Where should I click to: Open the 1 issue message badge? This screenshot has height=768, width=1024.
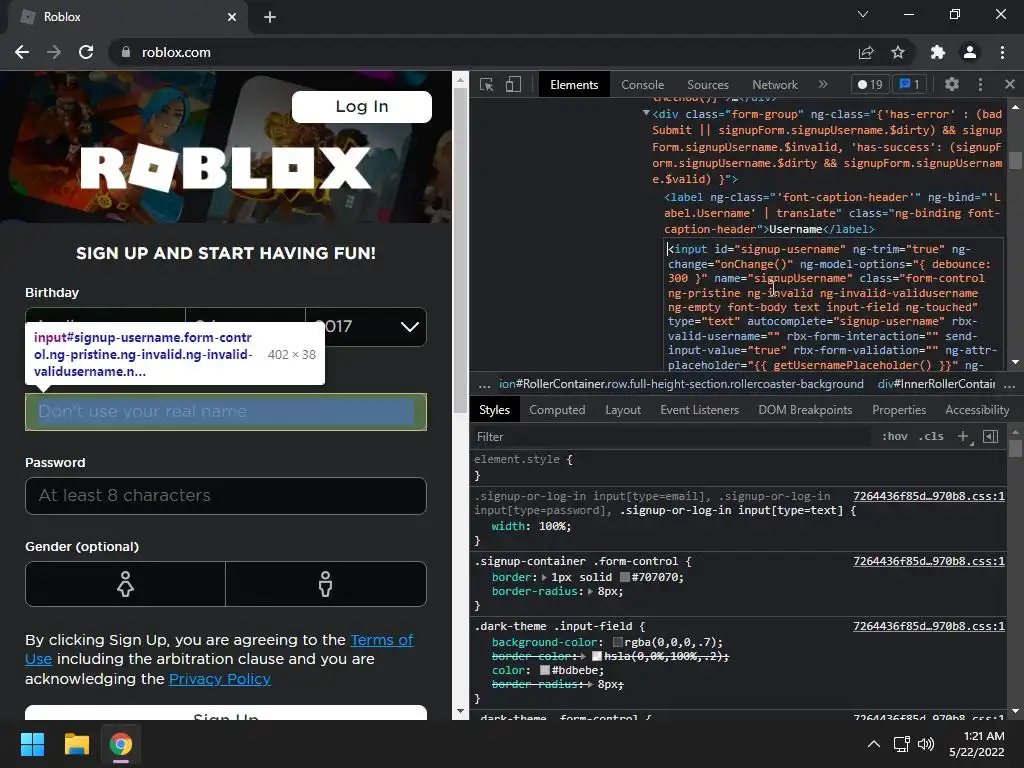[x=910, y=84]
